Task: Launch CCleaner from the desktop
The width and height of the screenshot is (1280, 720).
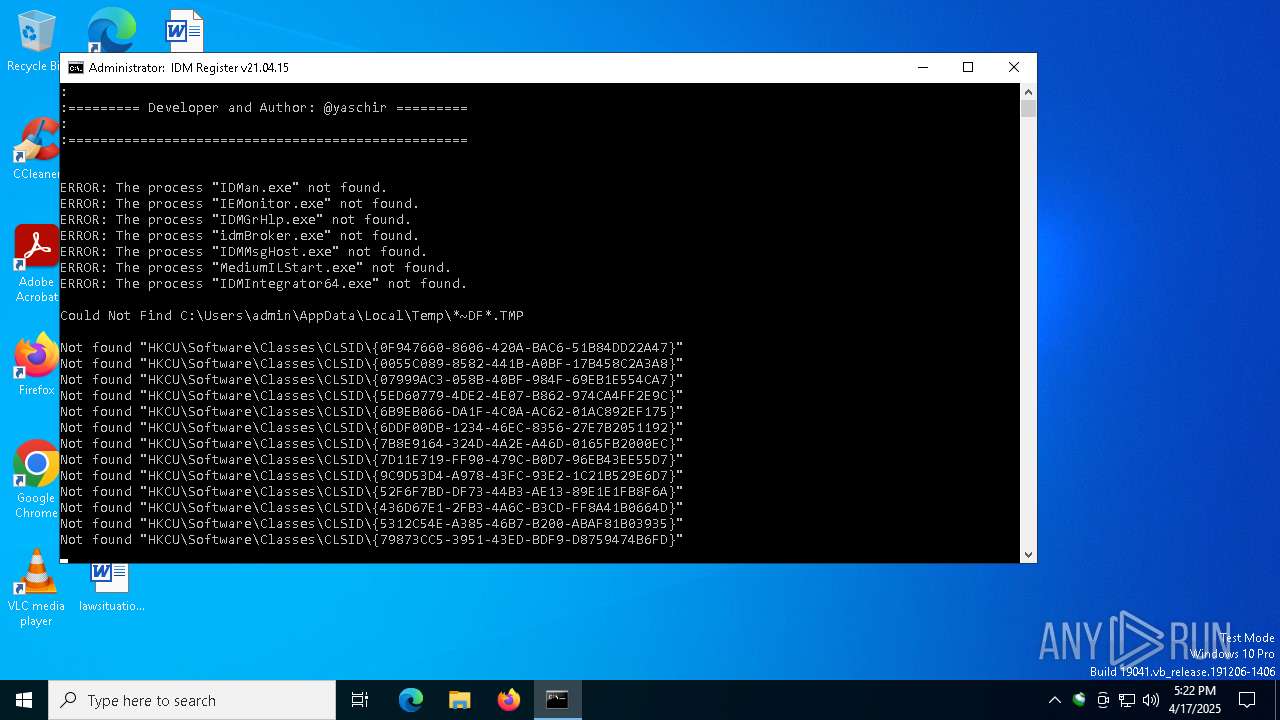Action: pos(36,150)
